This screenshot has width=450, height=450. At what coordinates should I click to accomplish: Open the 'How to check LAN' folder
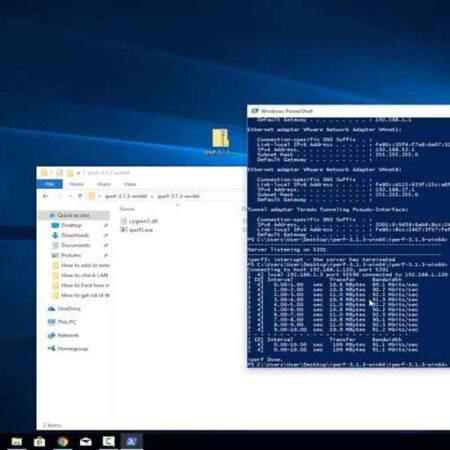coord(80,275)
